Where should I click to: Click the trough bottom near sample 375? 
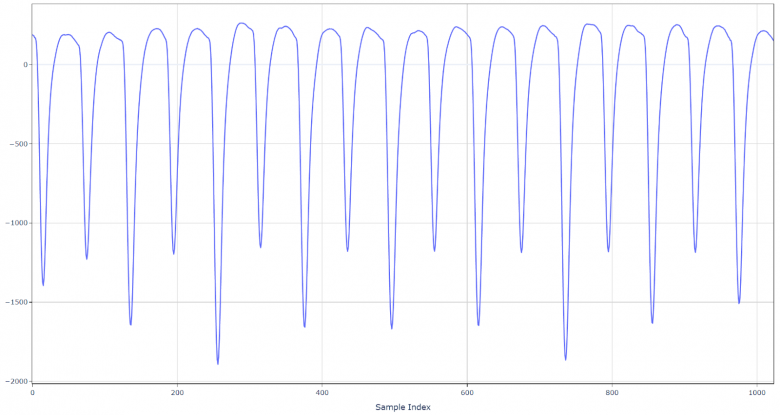click(x=305, y=326)
